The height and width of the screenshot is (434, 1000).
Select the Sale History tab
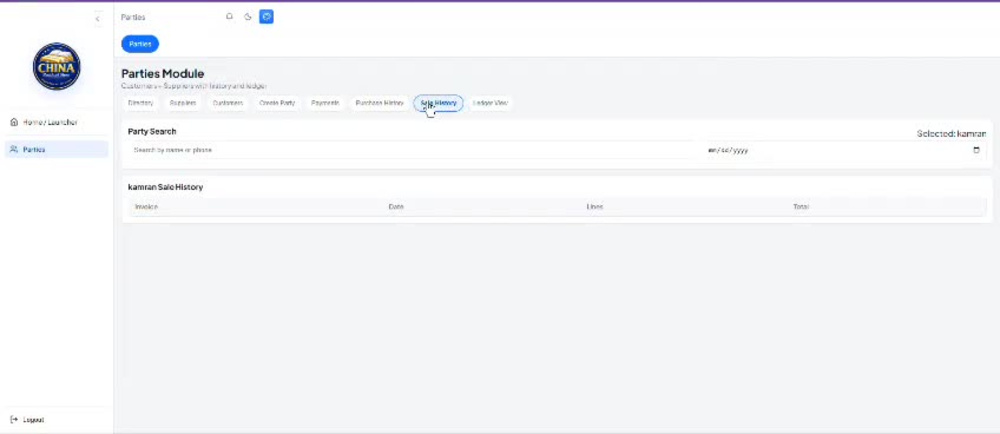click(438, 103)
